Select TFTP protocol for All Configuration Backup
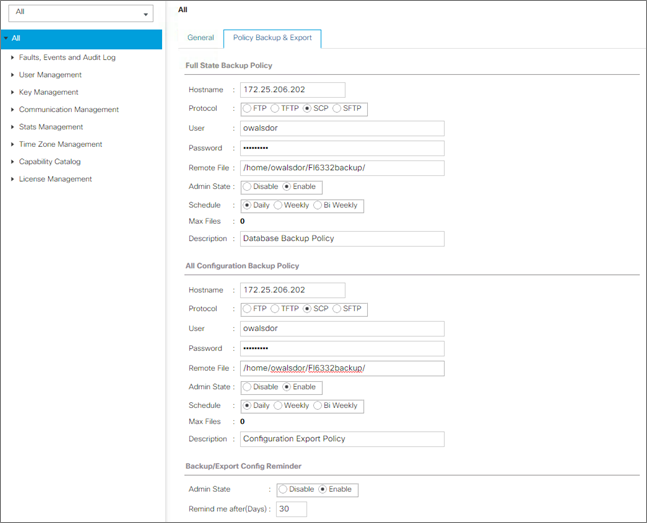Image resolution: width=647 pixels, height=523 pixels. coord(275,309)
